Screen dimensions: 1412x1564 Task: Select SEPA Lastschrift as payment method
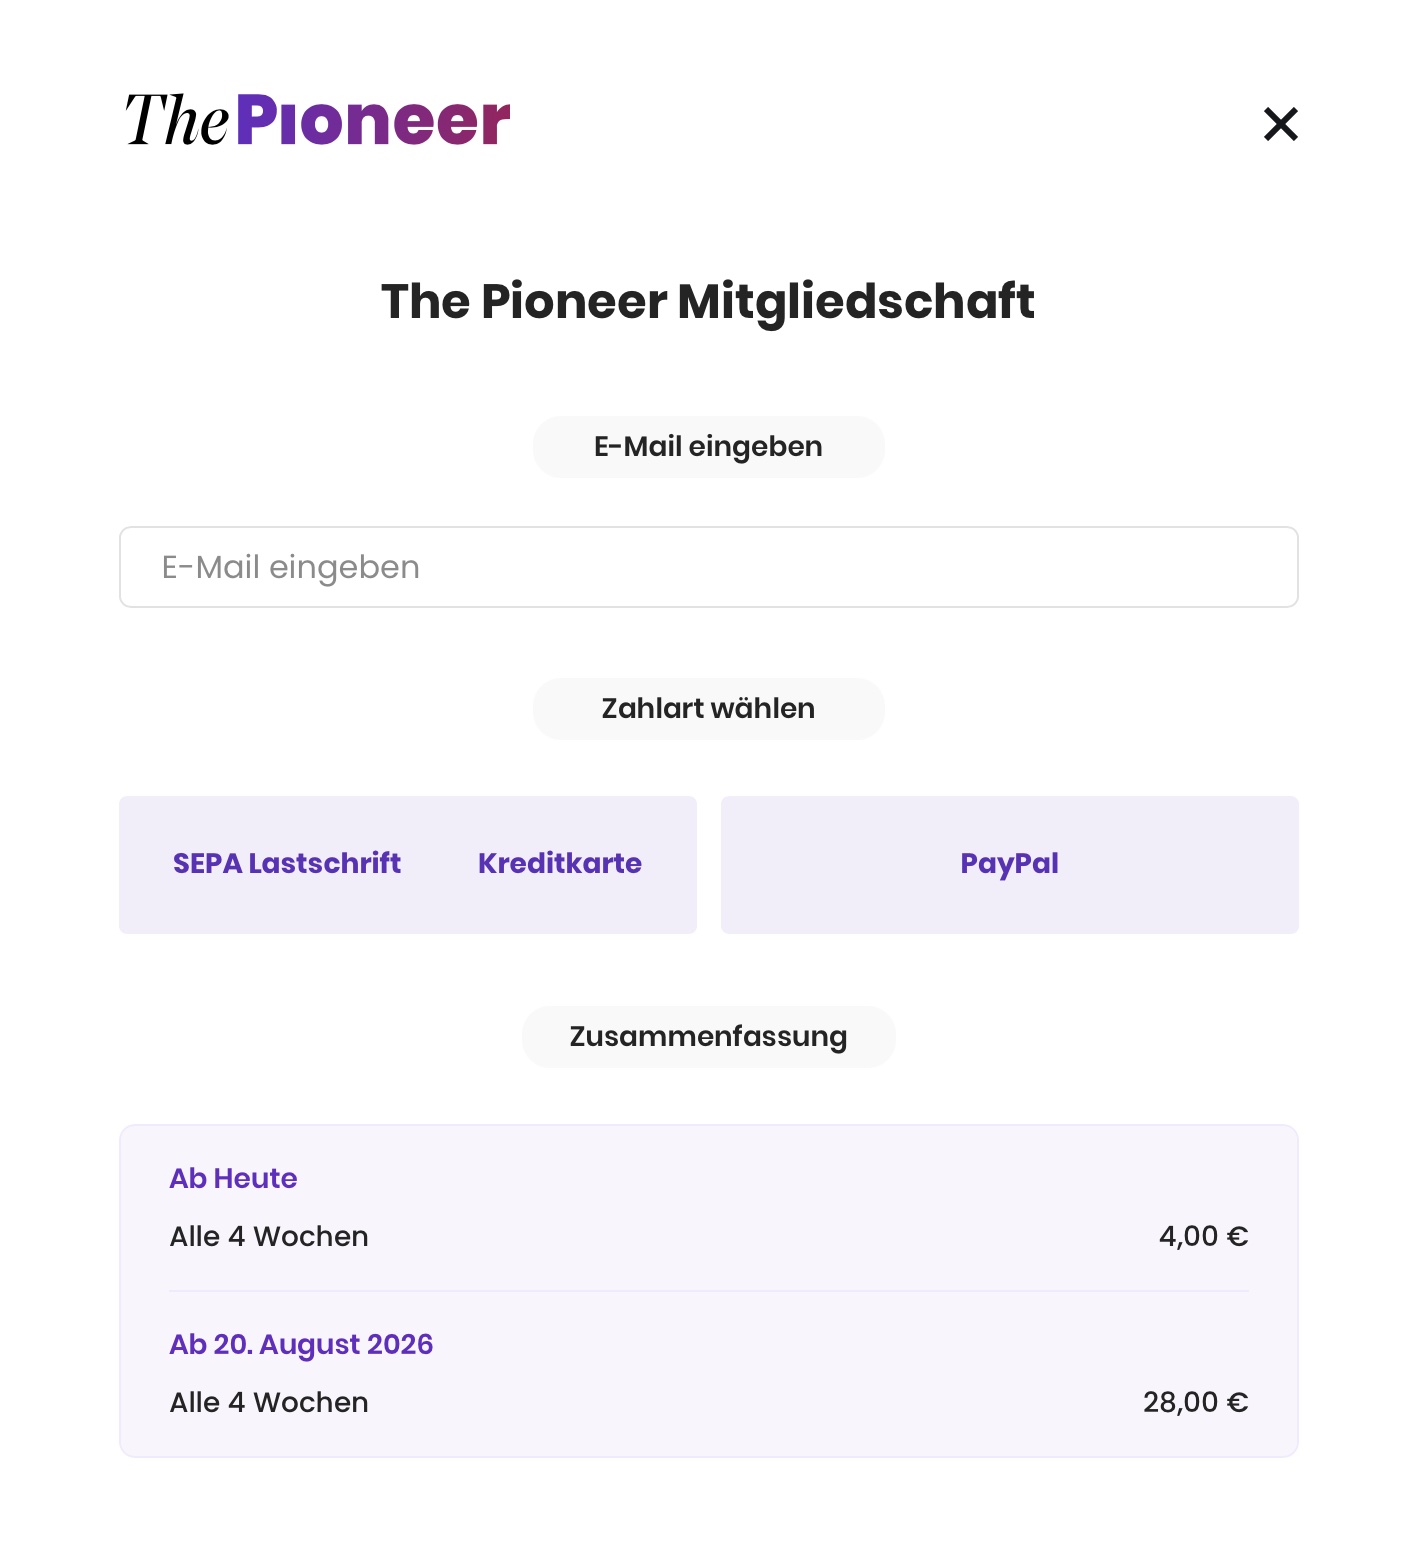[287, 864]
